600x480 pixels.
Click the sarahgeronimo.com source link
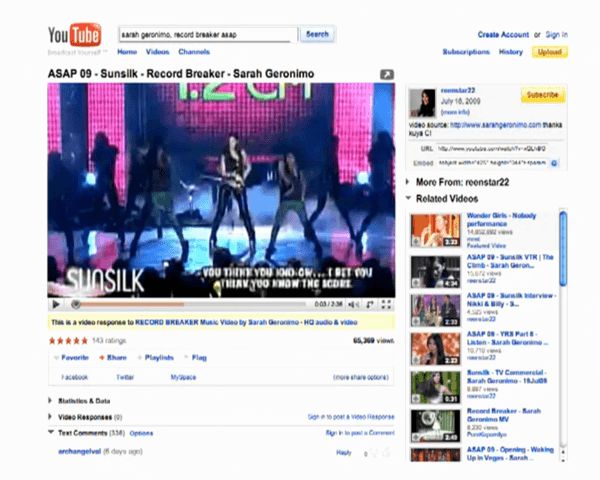point(496,125)
